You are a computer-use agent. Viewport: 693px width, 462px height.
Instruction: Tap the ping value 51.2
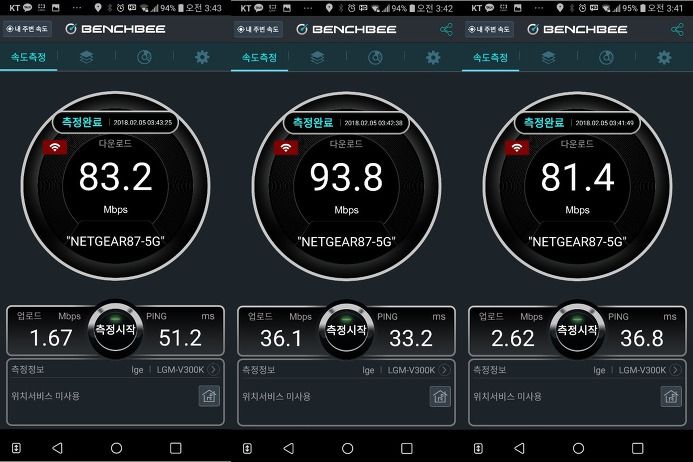180,338
